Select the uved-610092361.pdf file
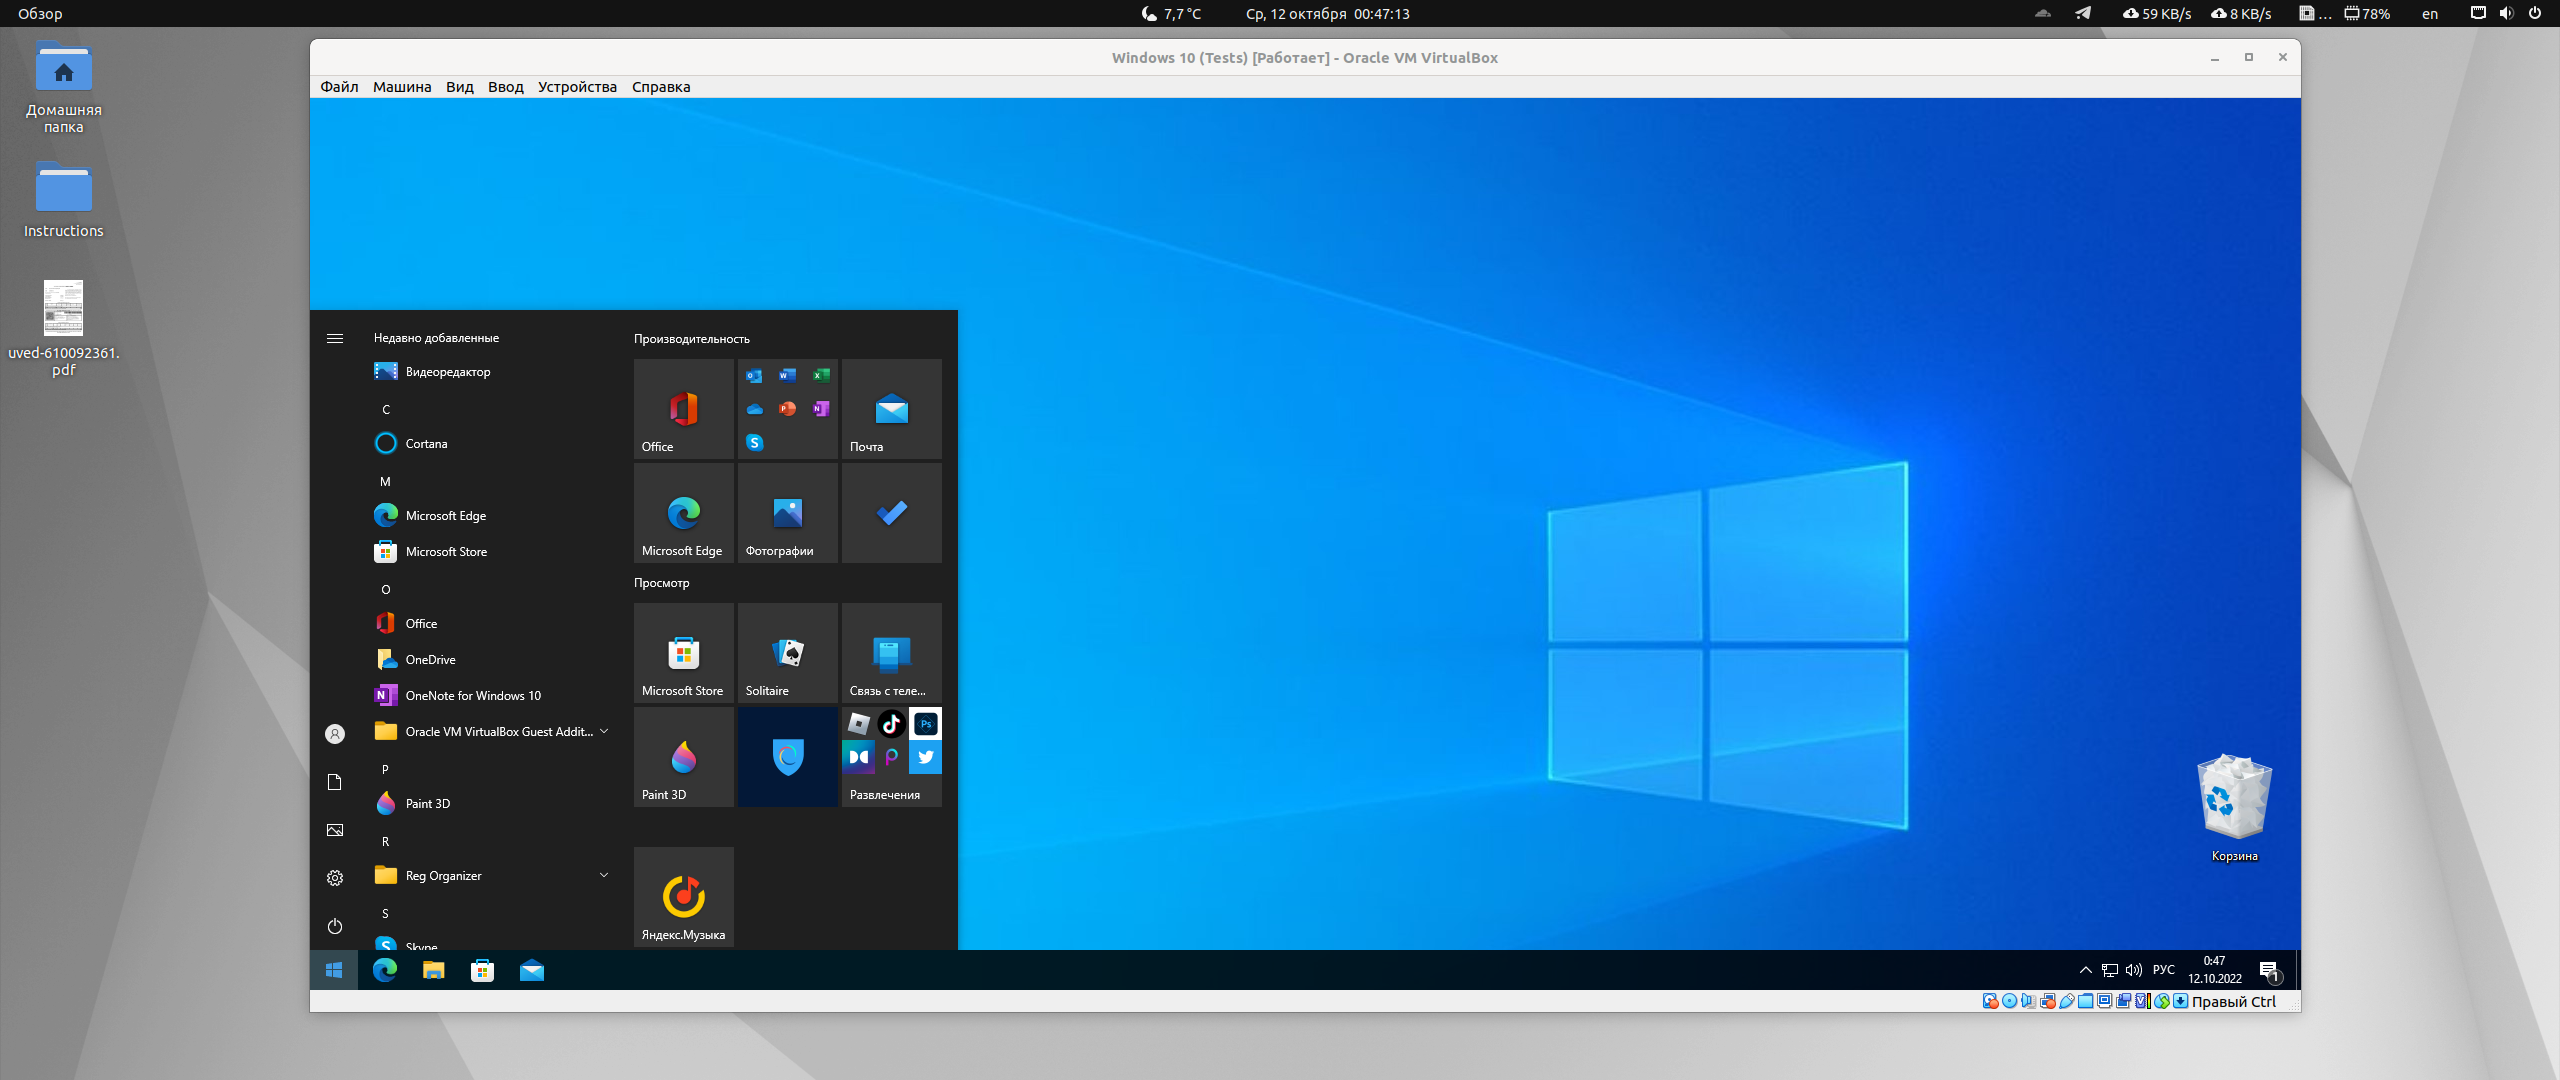 pos(64,328)
